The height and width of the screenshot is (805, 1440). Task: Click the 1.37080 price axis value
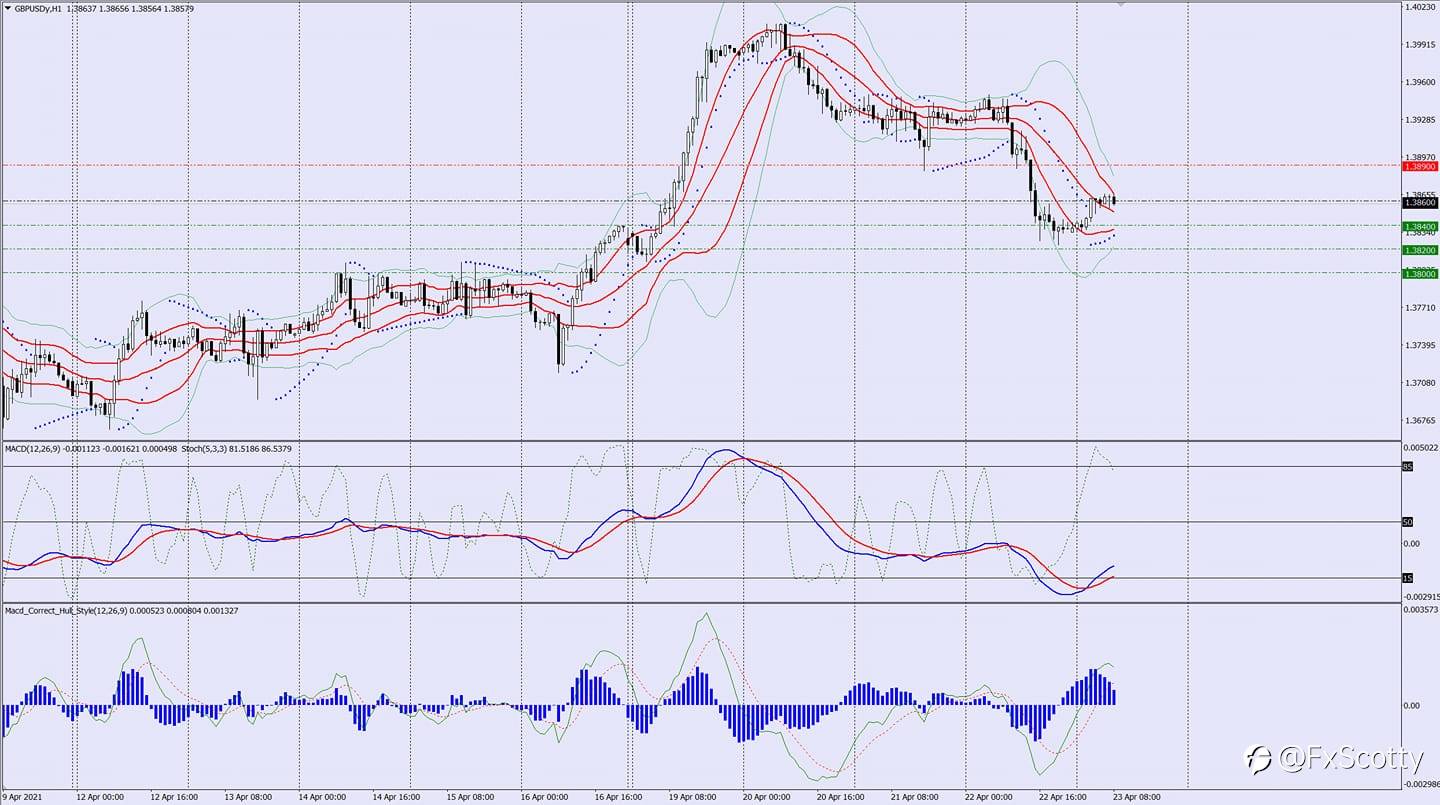[1420, 383]
